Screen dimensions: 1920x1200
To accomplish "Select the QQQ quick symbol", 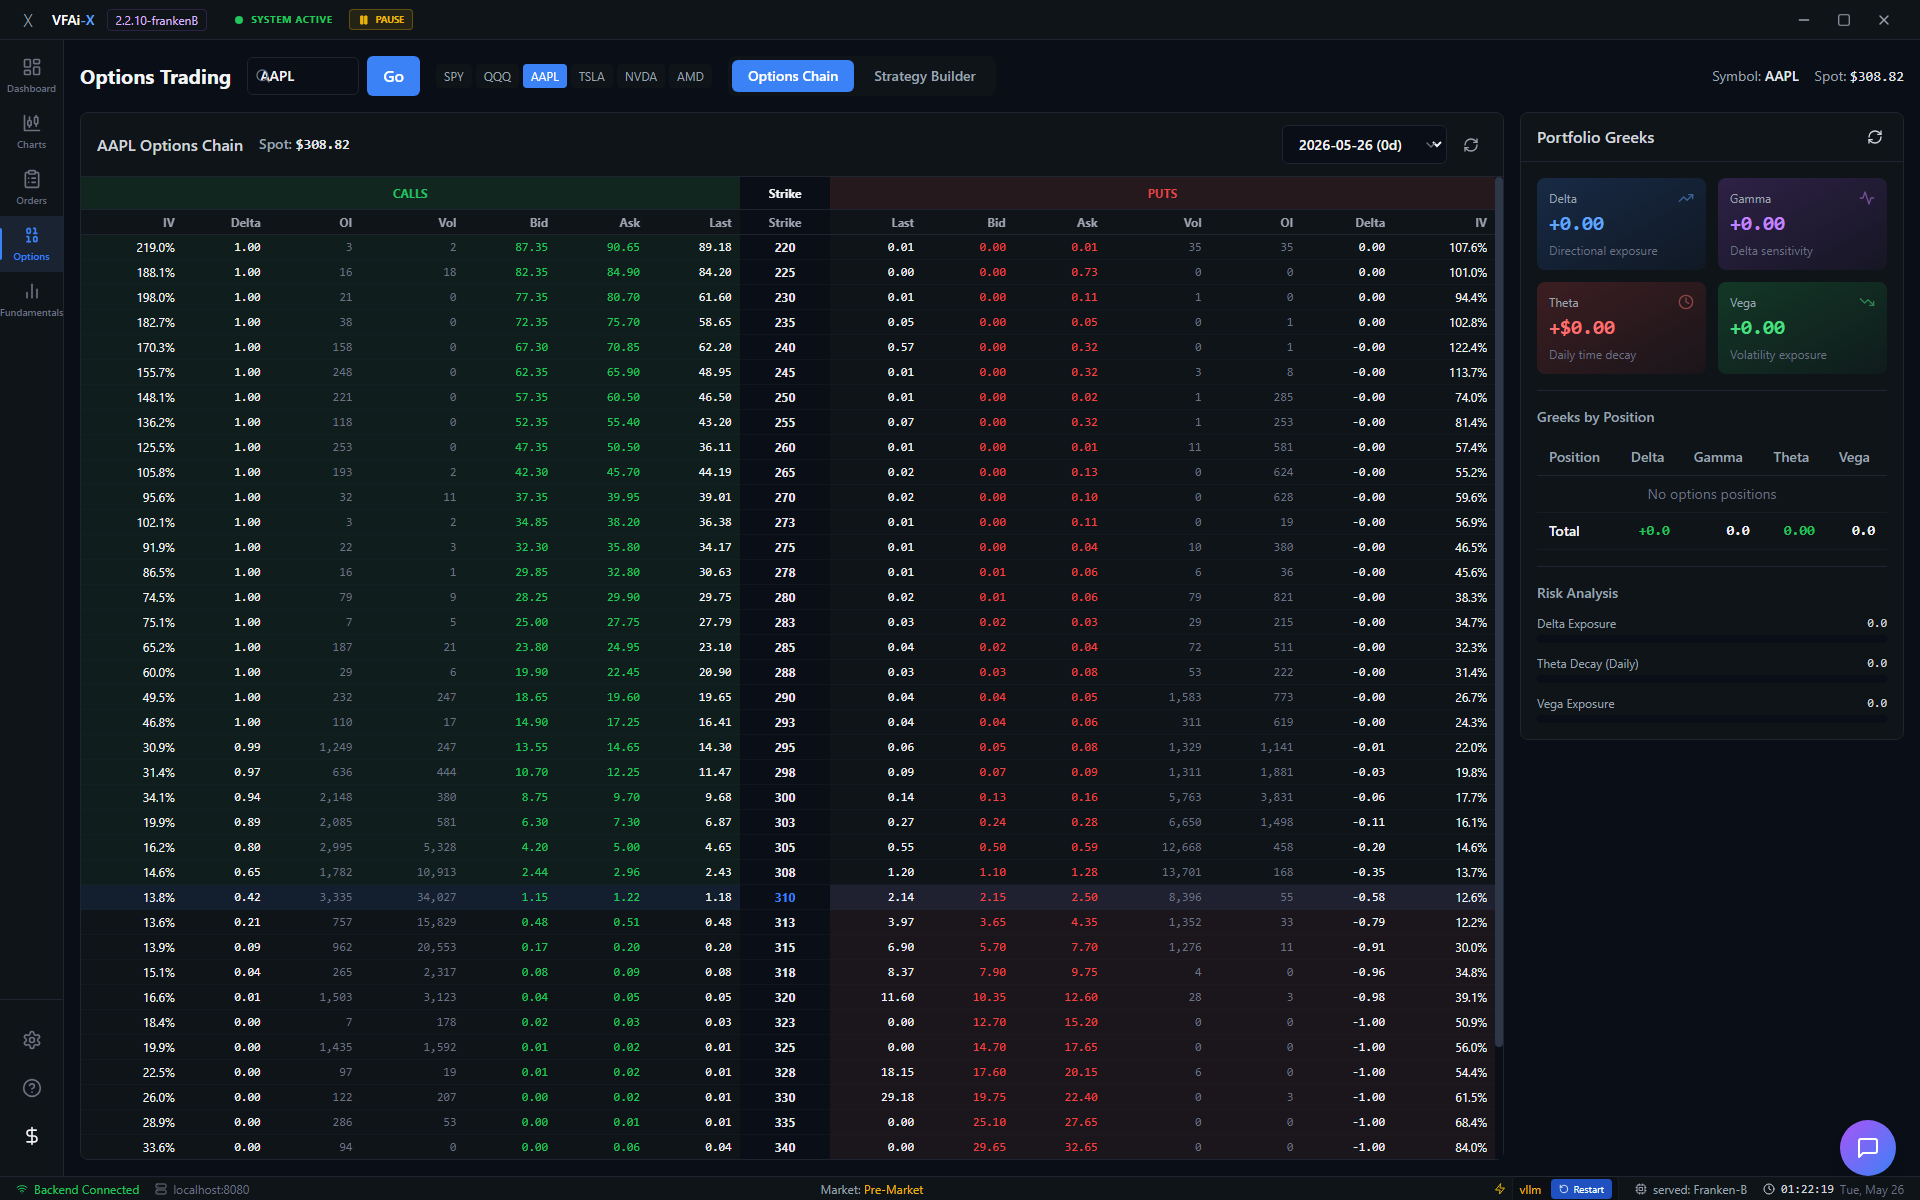I will 497,76.
